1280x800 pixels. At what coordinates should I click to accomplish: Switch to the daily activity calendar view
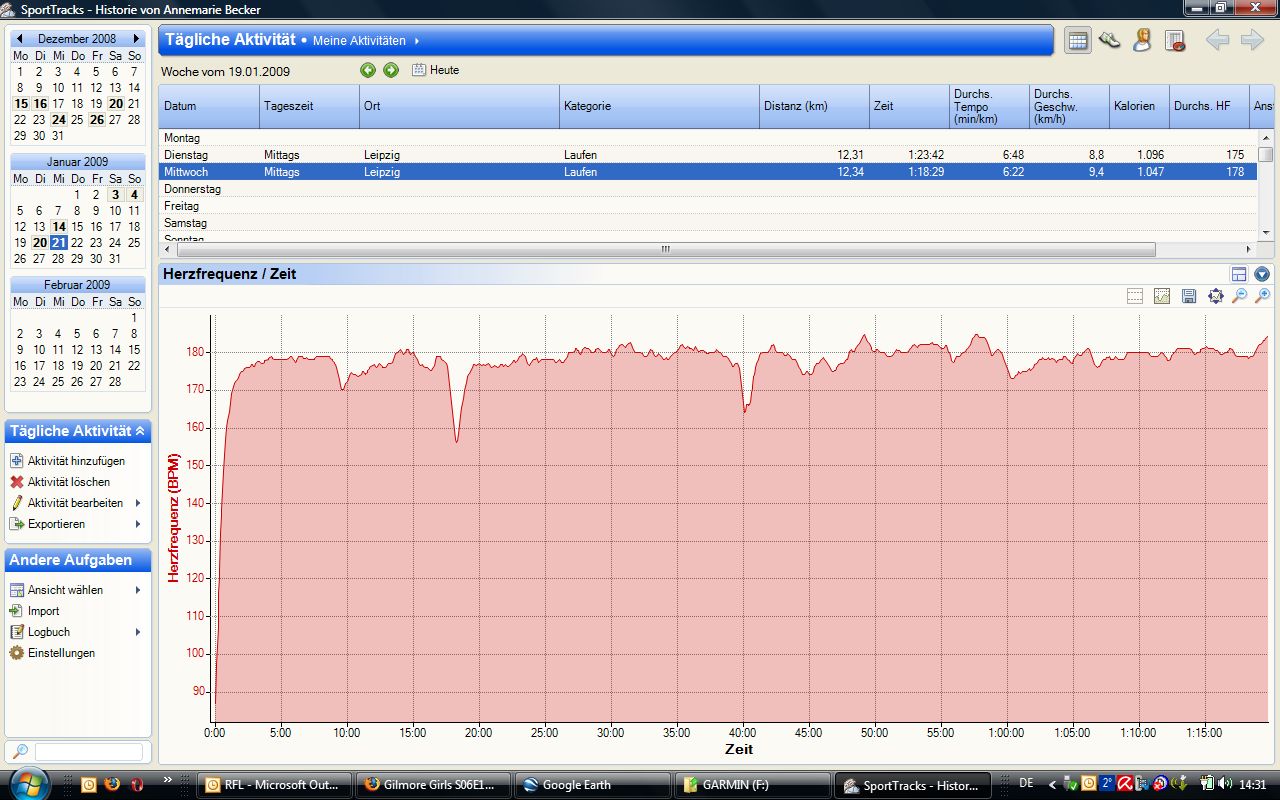tap(1077, 40)
